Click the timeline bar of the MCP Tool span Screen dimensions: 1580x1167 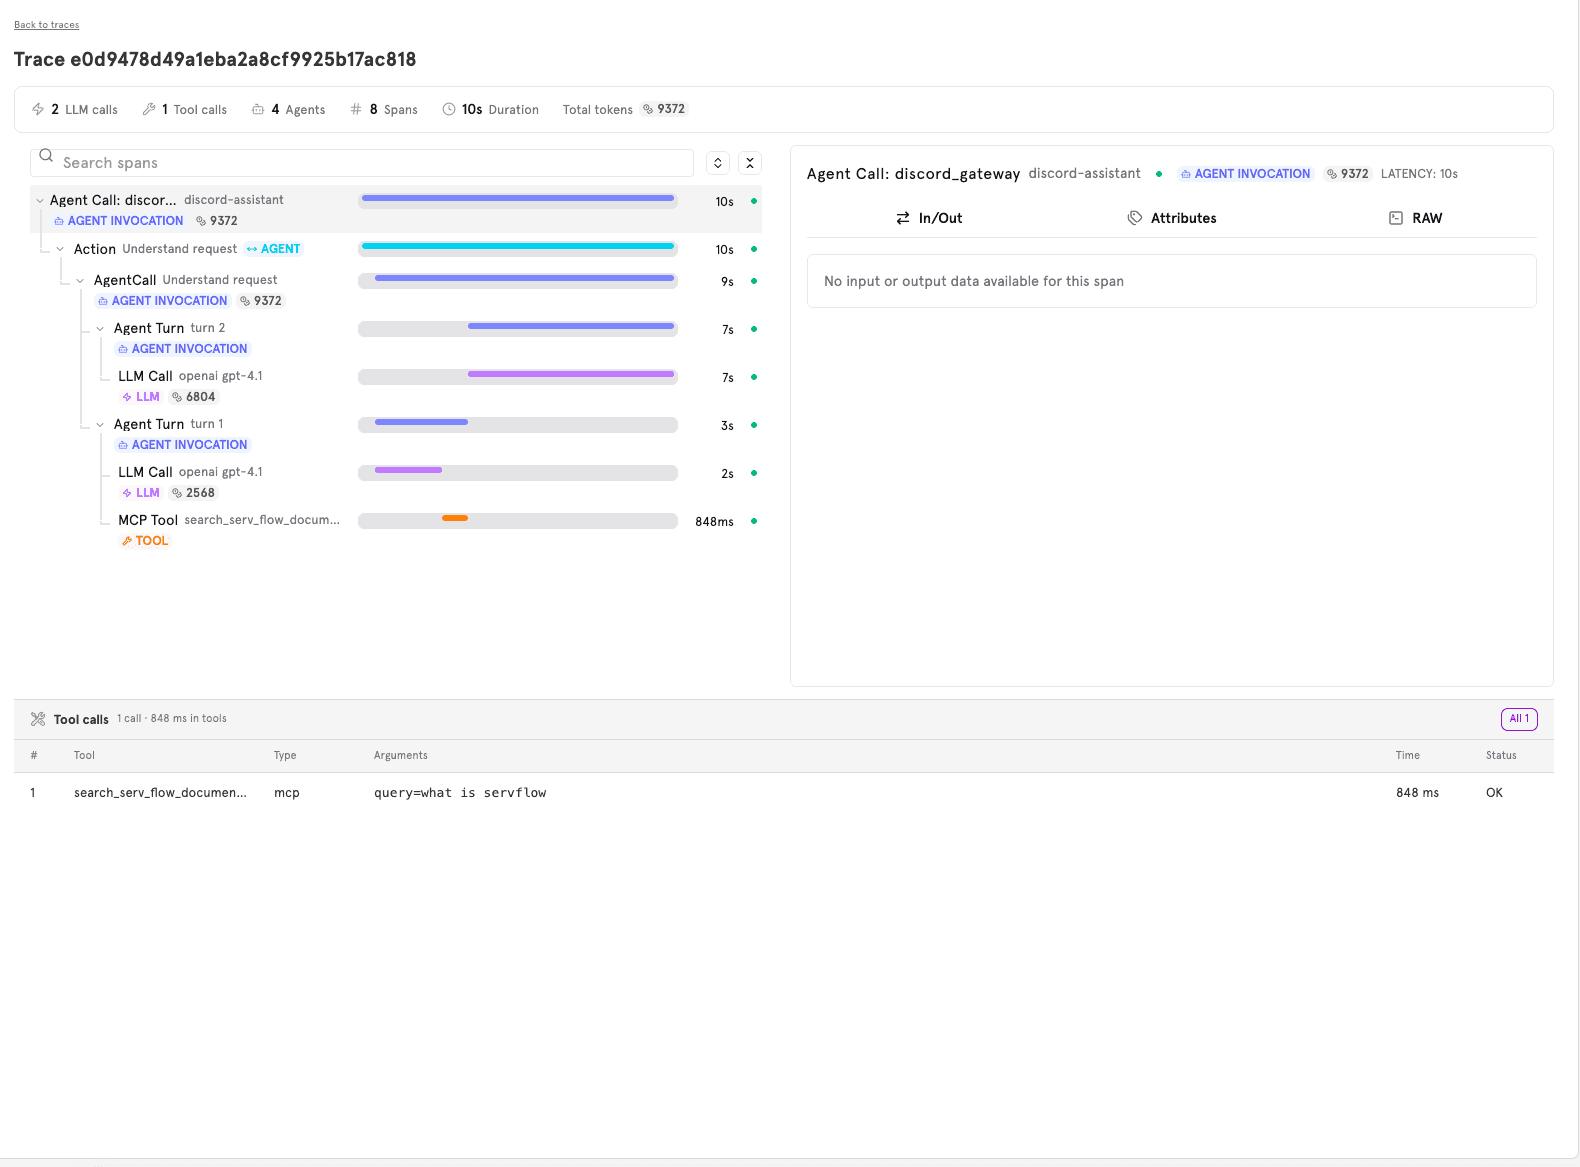(x=455, y=518)
